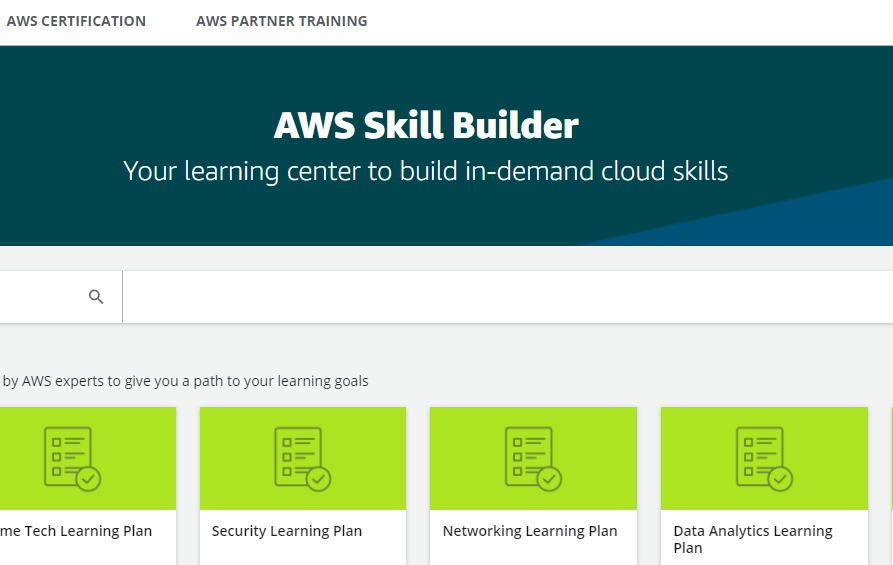893x565 pixels.
Task: Open the AWS Certification menu item
Action: [x=76, y=21]
